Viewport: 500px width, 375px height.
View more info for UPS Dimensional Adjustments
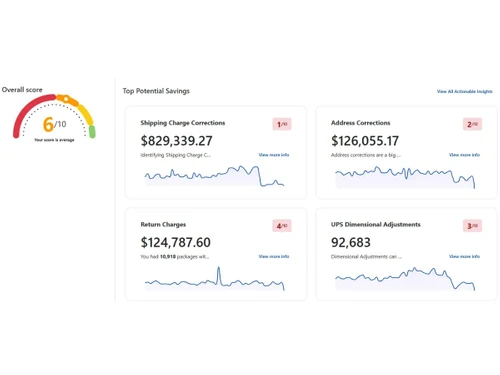pos(464,257)
